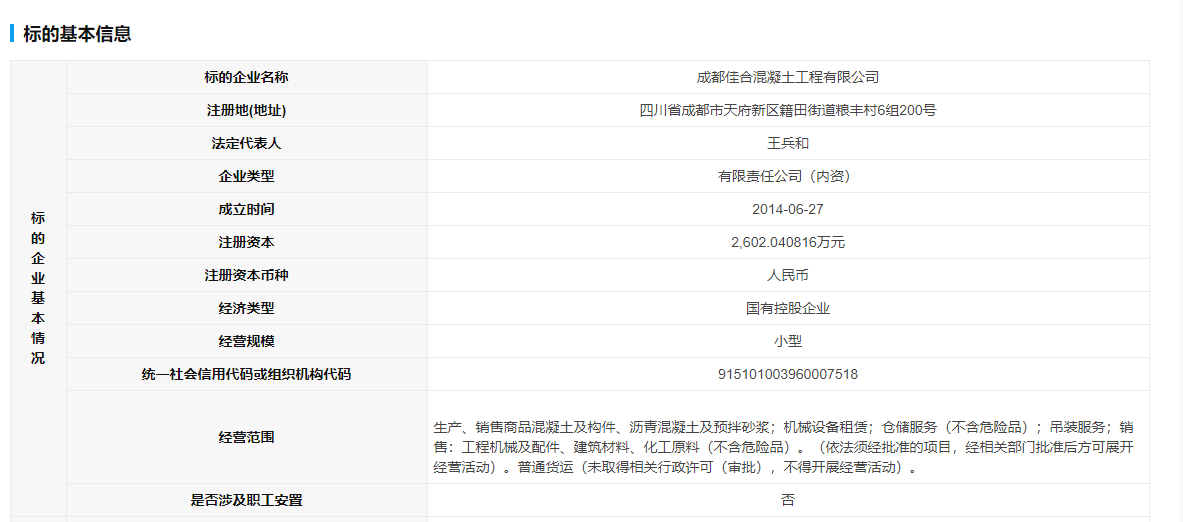The height and width of the screenshot is (522, 1183).
Task: Click the 注册地(地址) label cell
Action: click(246, 110)
